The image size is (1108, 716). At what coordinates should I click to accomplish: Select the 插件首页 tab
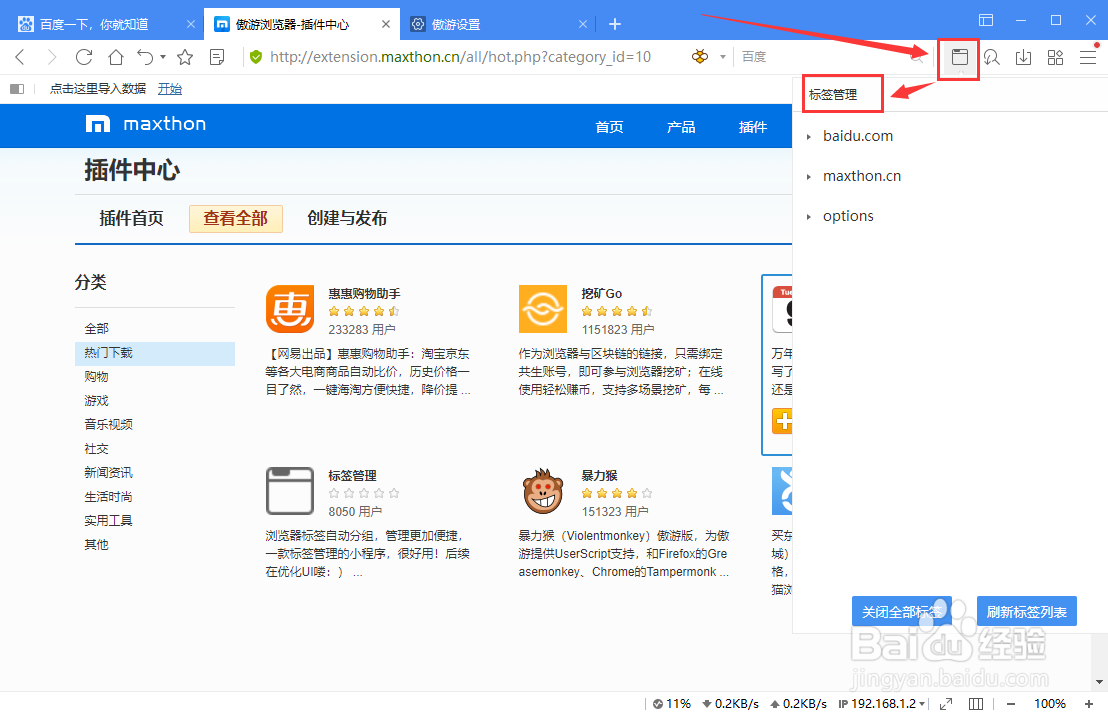pyautogui.click(x=131, y=218)
